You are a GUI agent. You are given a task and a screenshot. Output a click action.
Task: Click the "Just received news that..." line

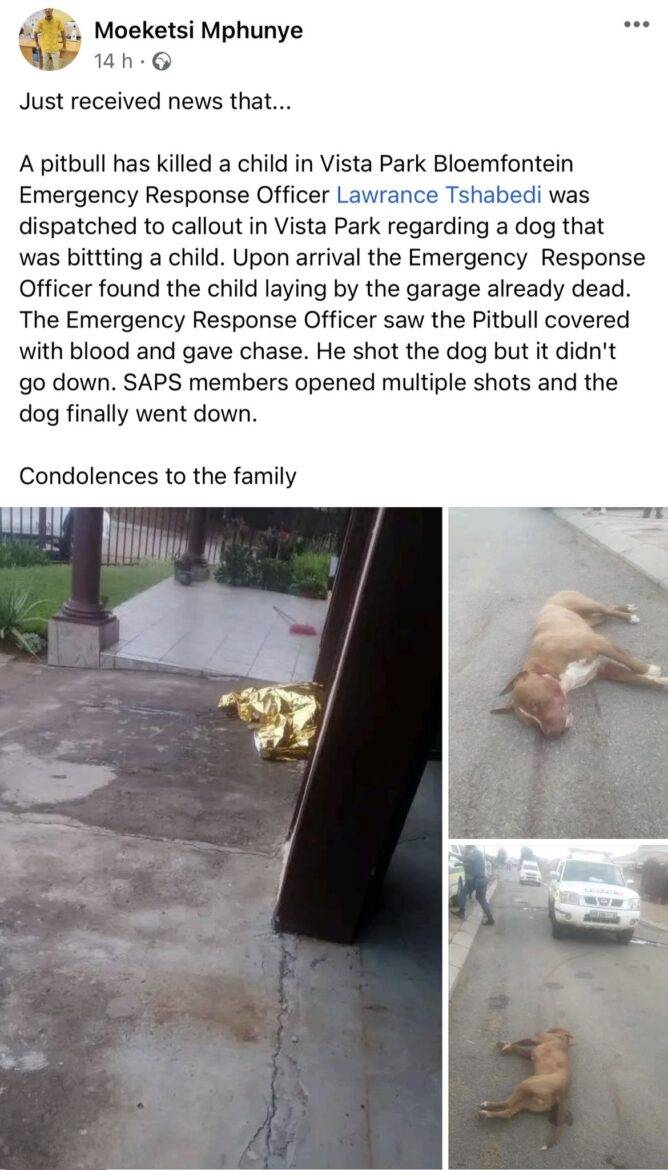pyautogui.click(x=154, y=102)
